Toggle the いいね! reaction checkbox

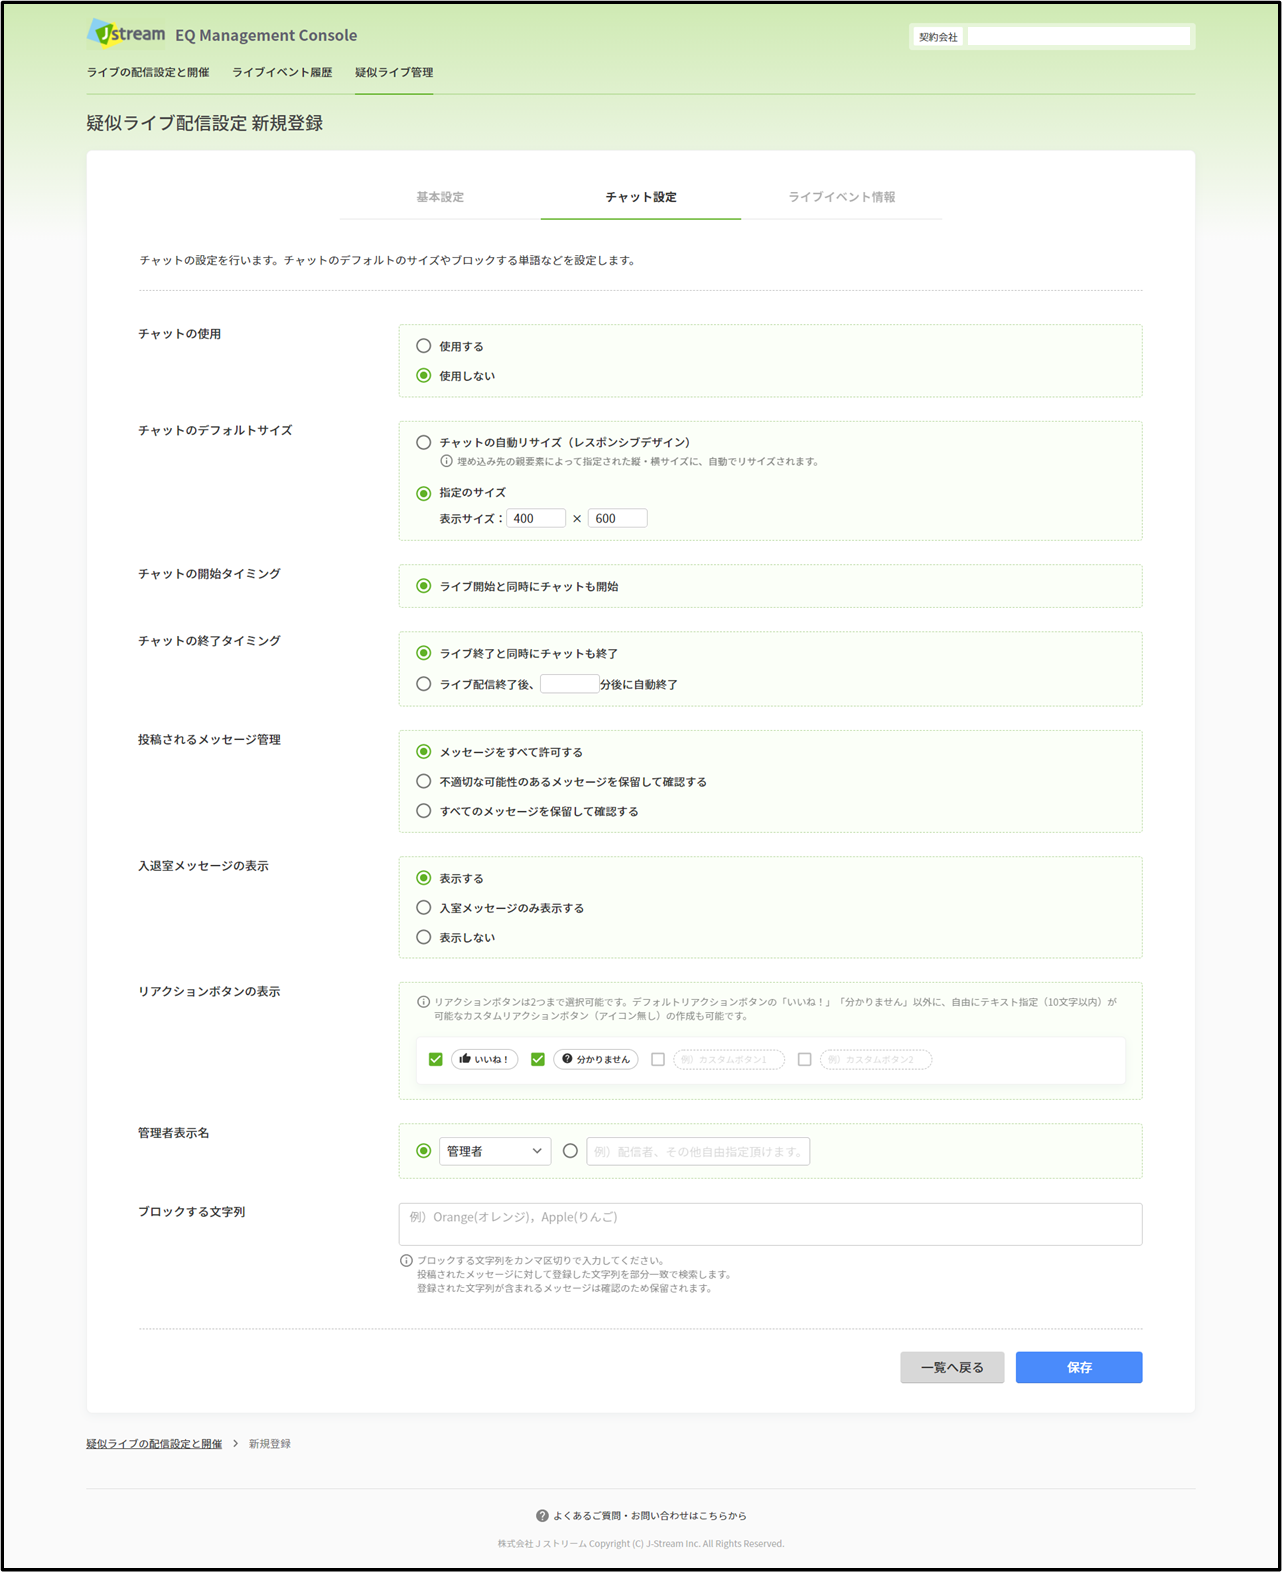436,1059
